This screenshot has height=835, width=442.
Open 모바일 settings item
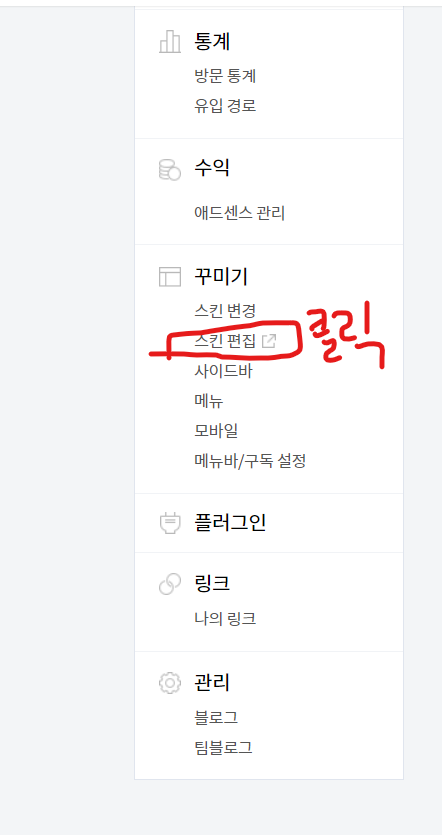click(216, 430)
